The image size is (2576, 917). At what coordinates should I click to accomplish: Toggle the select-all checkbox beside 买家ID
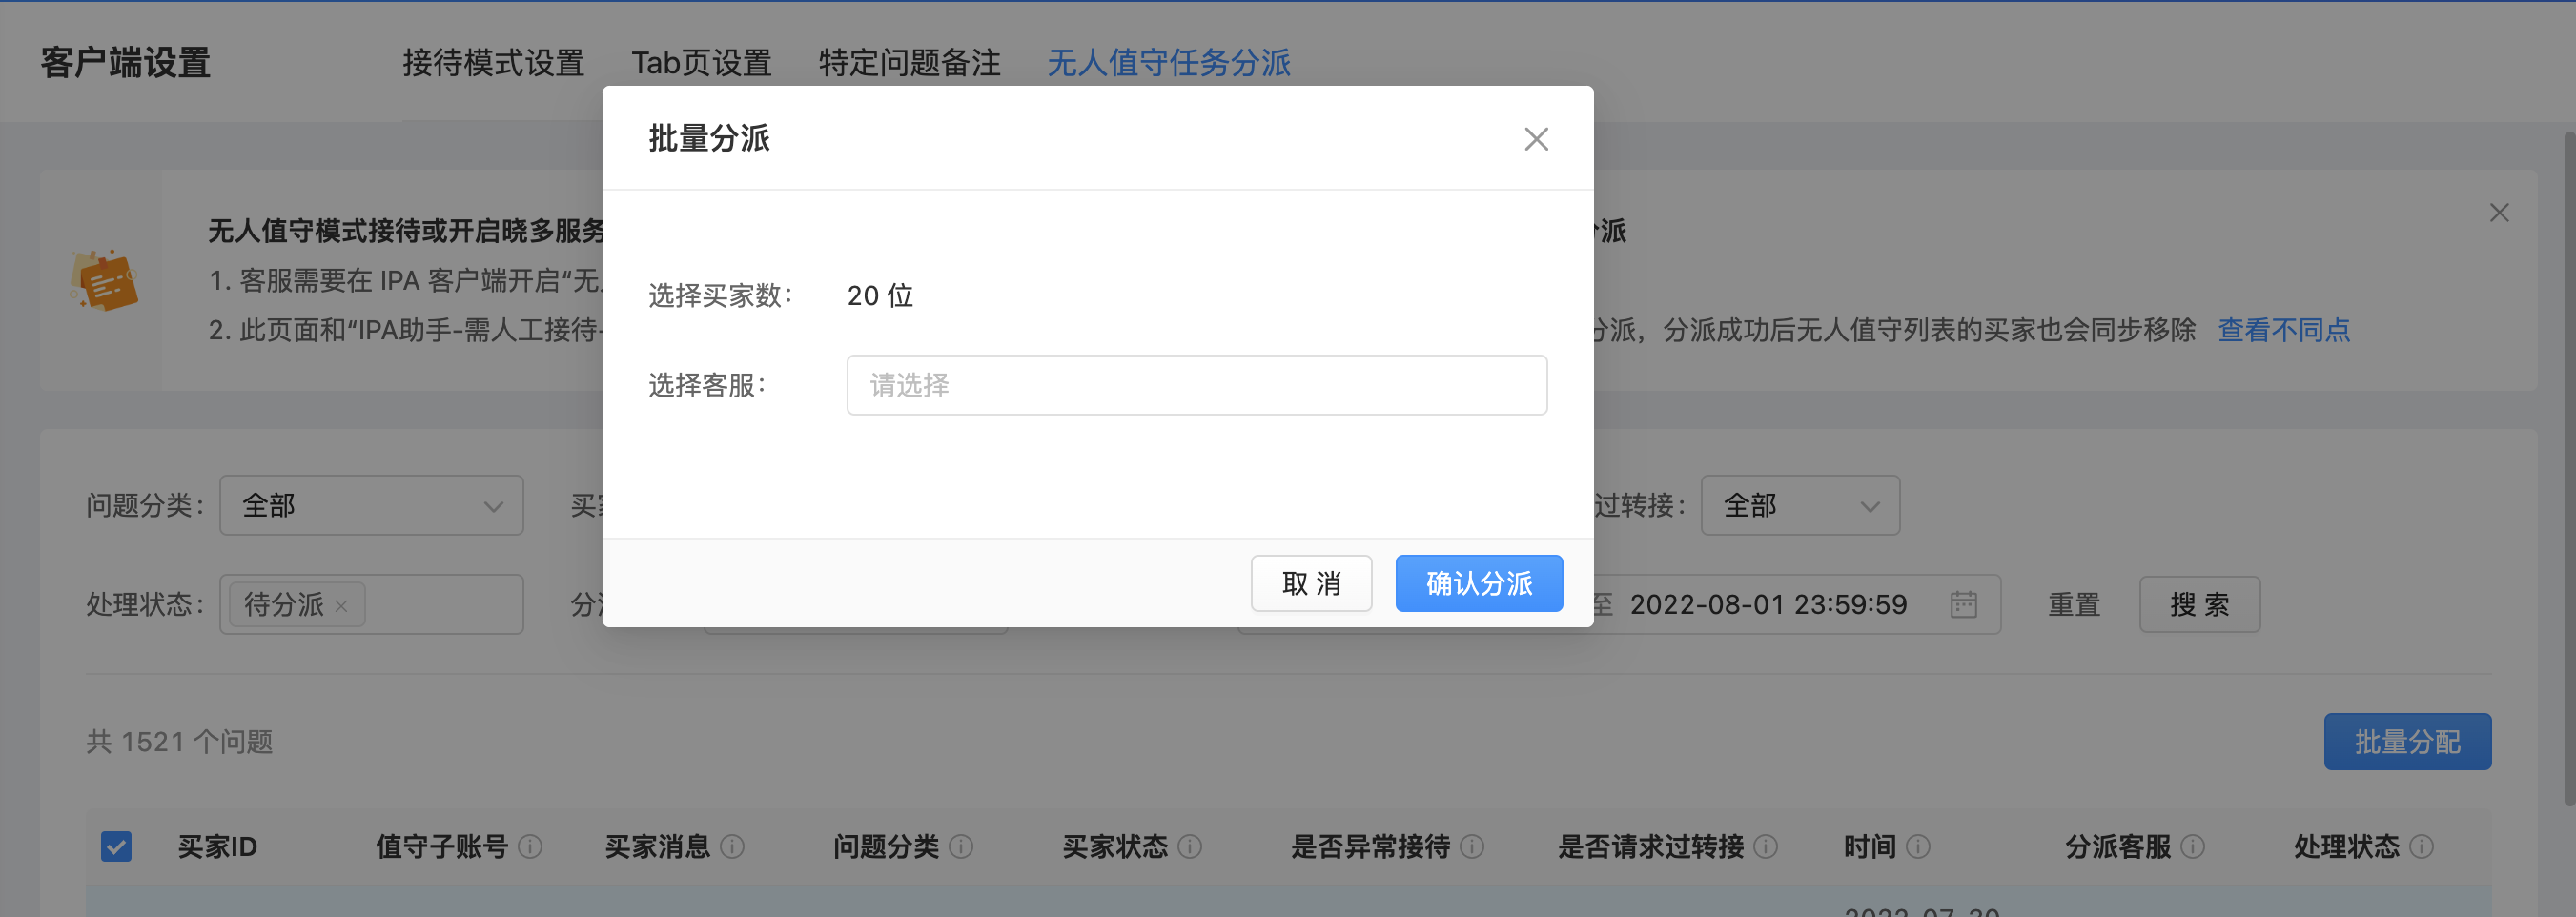(x=116, y=846)
